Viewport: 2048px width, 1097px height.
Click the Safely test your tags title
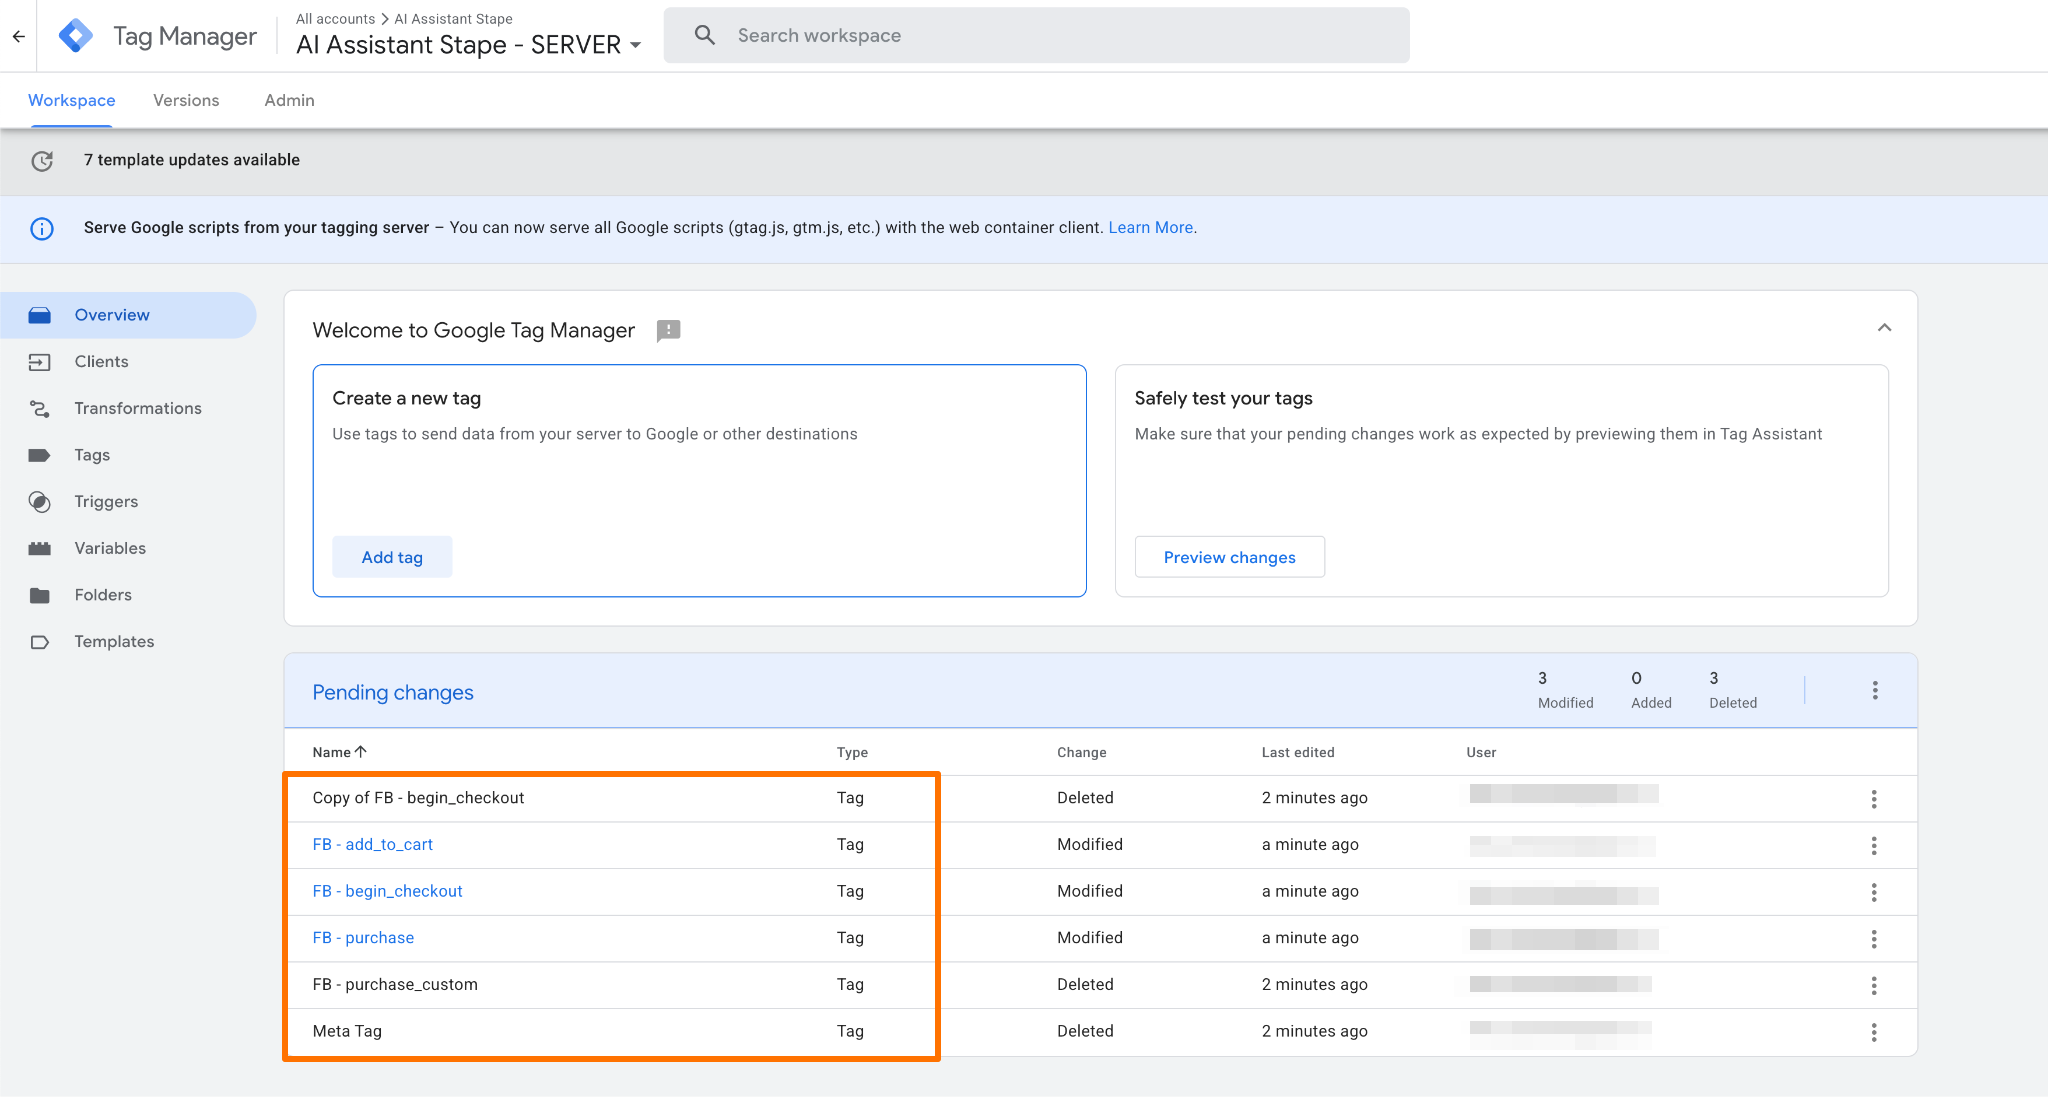point(1224,398)
